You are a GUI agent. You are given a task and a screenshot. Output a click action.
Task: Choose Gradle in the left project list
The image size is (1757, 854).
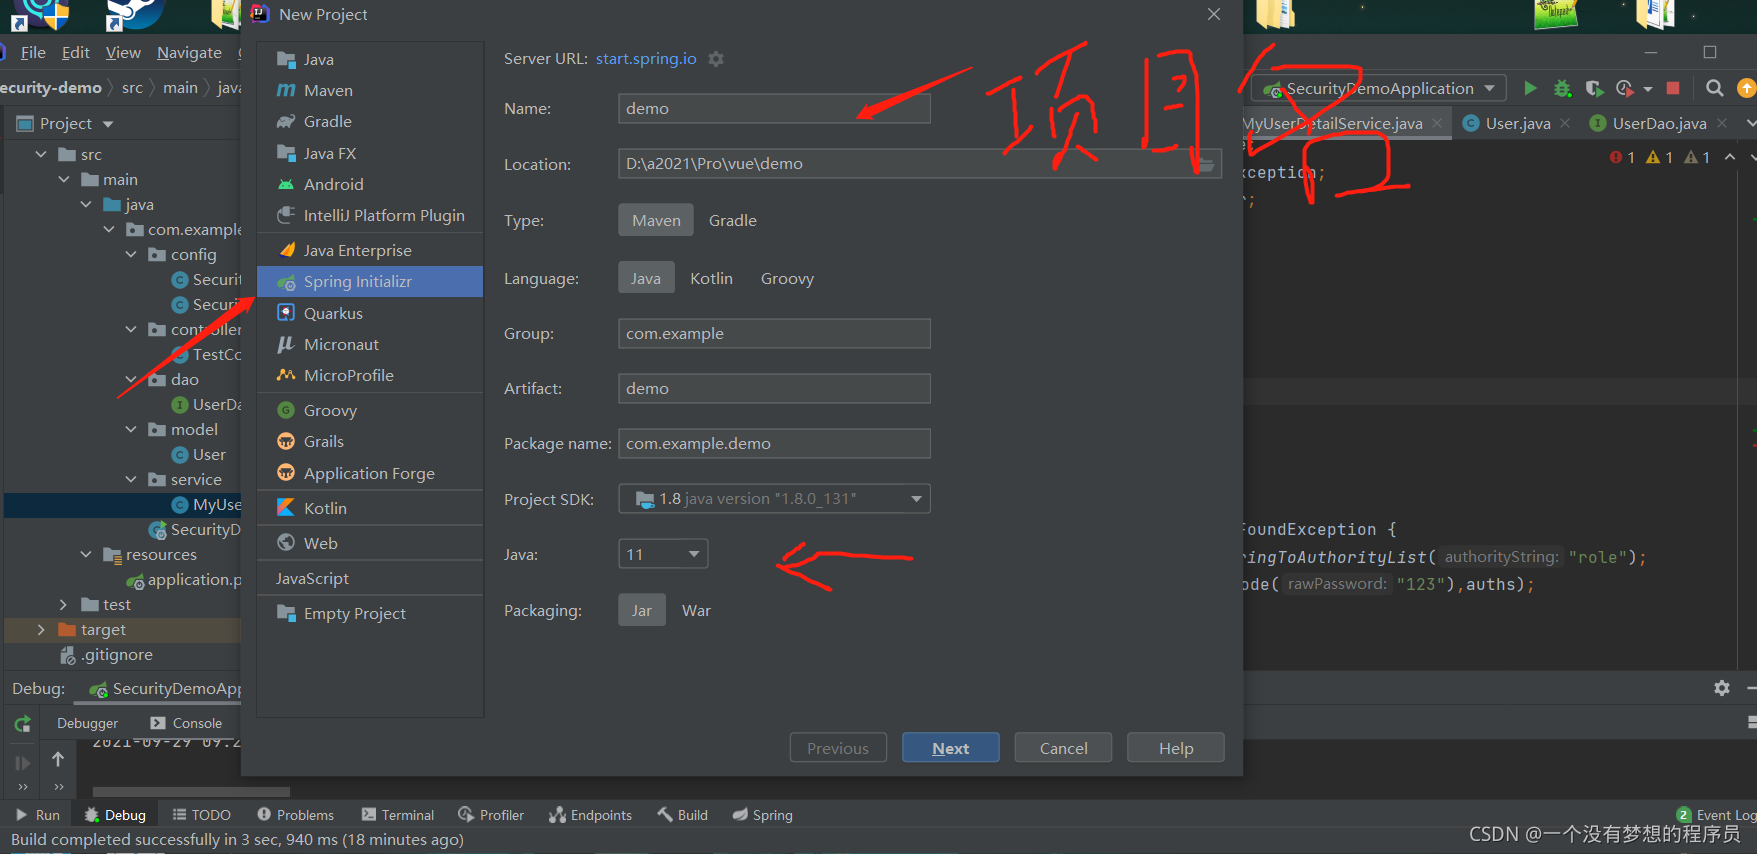coord(370,121)
